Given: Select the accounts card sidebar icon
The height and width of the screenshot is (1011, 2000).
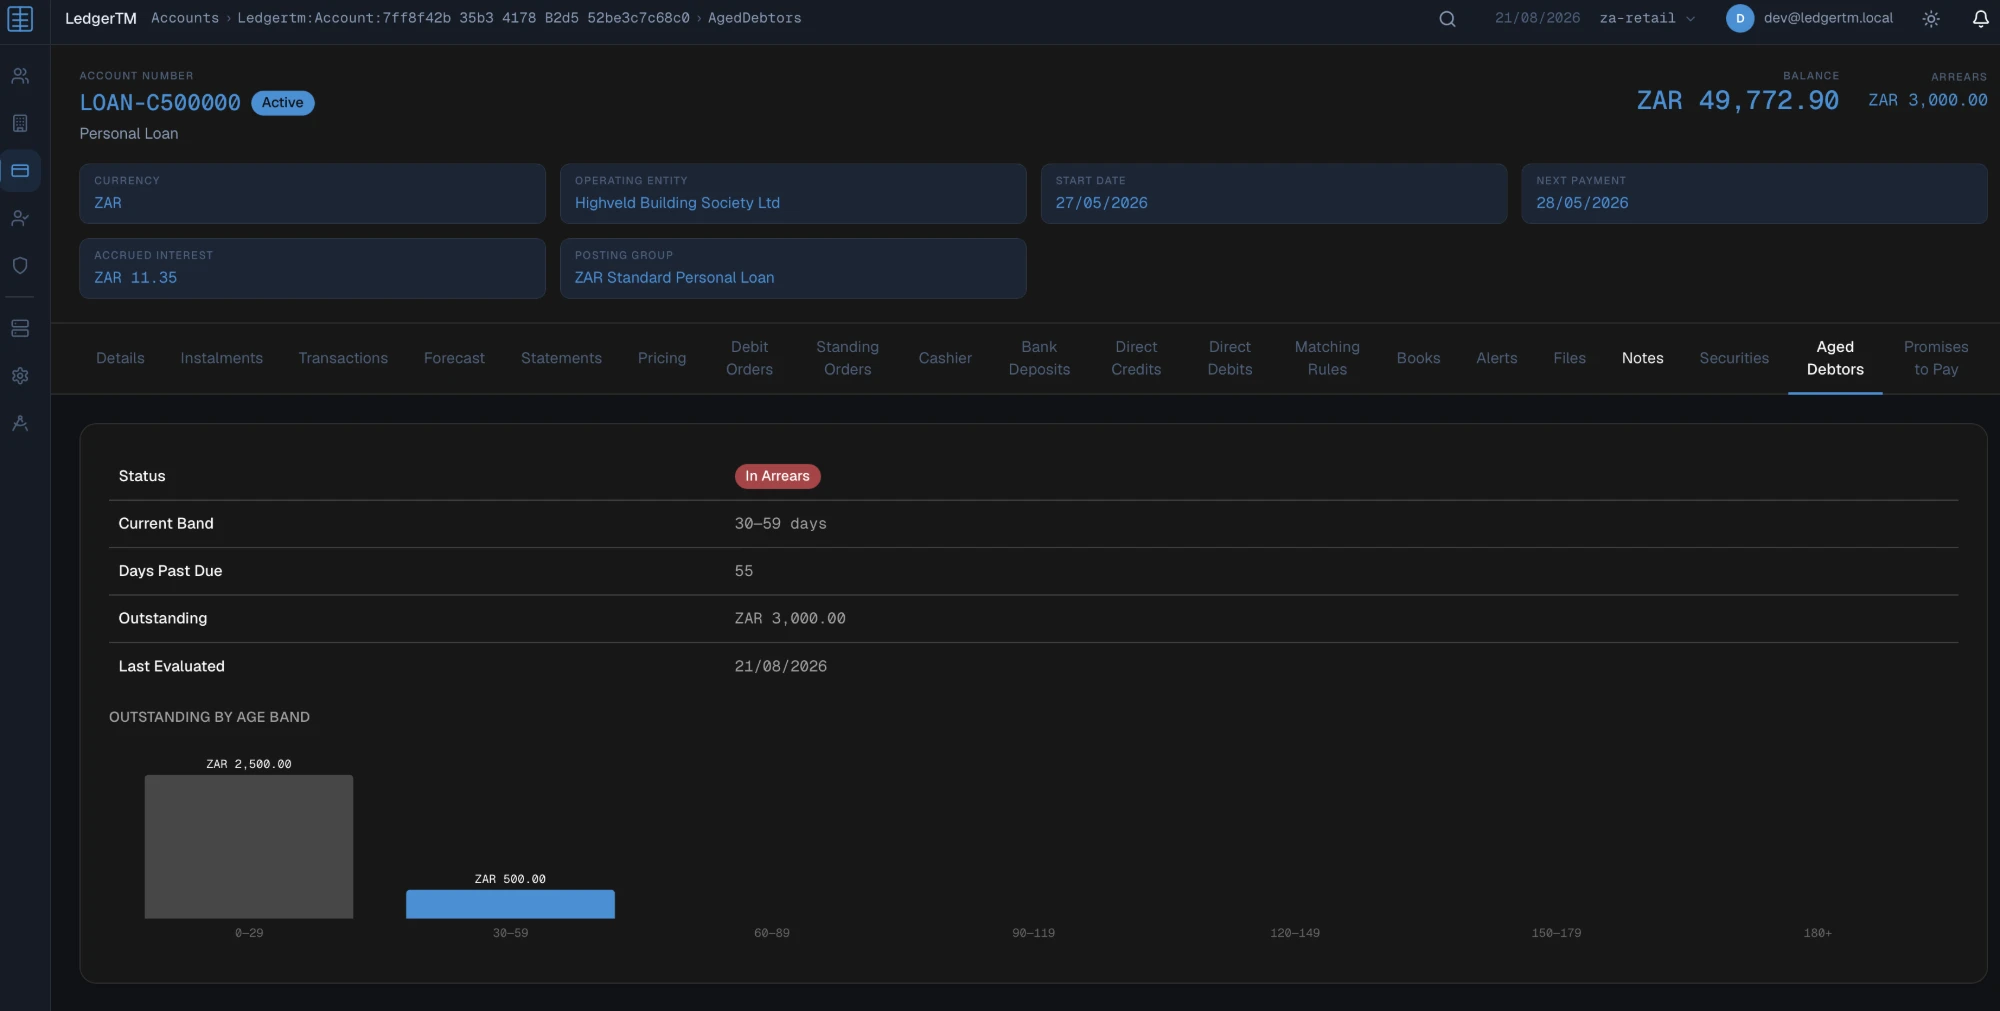Looking at the screenshot, I should (x=20, y=171).
